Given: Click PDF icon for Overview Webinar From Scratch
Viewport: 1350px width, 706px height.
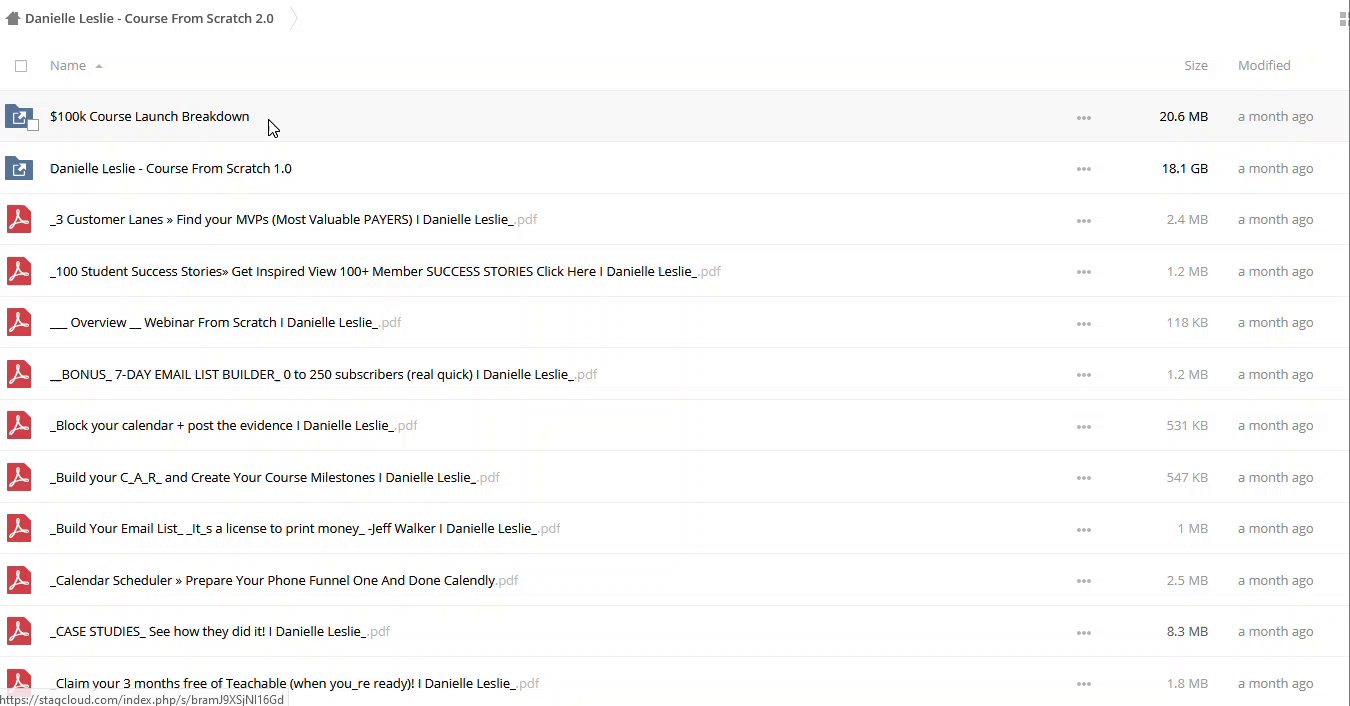Looking at the screenshot, I should point(19,323).
